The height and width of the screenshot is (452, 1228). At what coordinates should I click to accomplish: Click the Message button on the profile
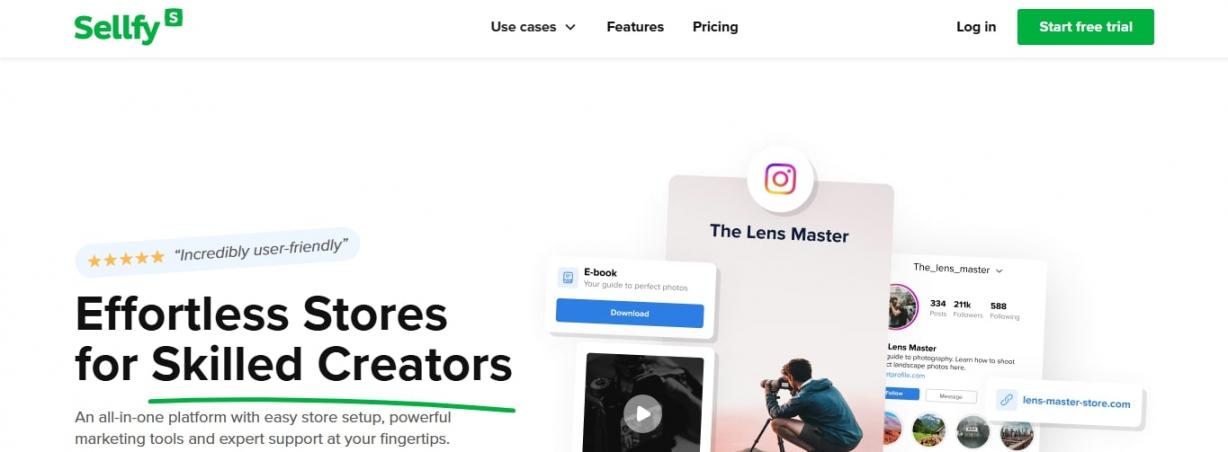click(951, 396)
